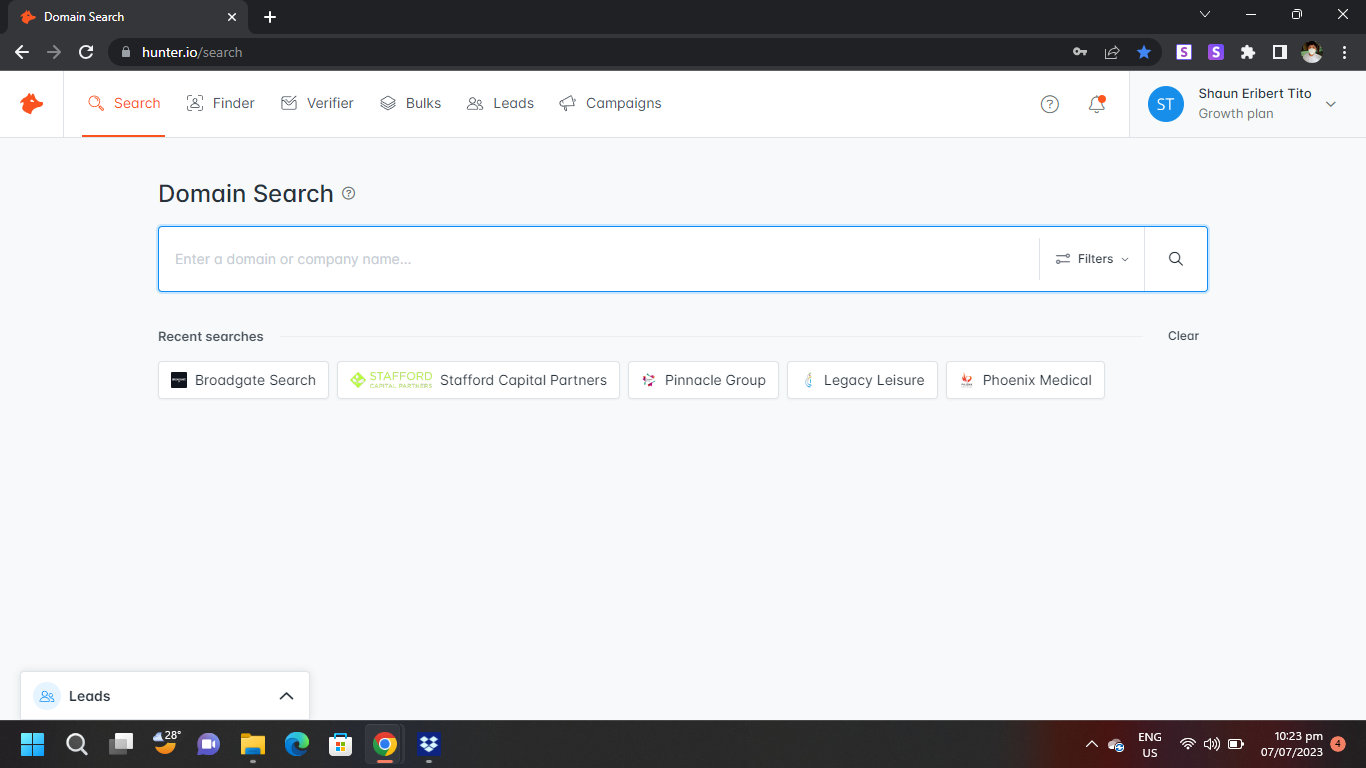Screen dimensions: 1366x768
Task: Toggle the browser side panel
Action: [x=1279, y=52]
